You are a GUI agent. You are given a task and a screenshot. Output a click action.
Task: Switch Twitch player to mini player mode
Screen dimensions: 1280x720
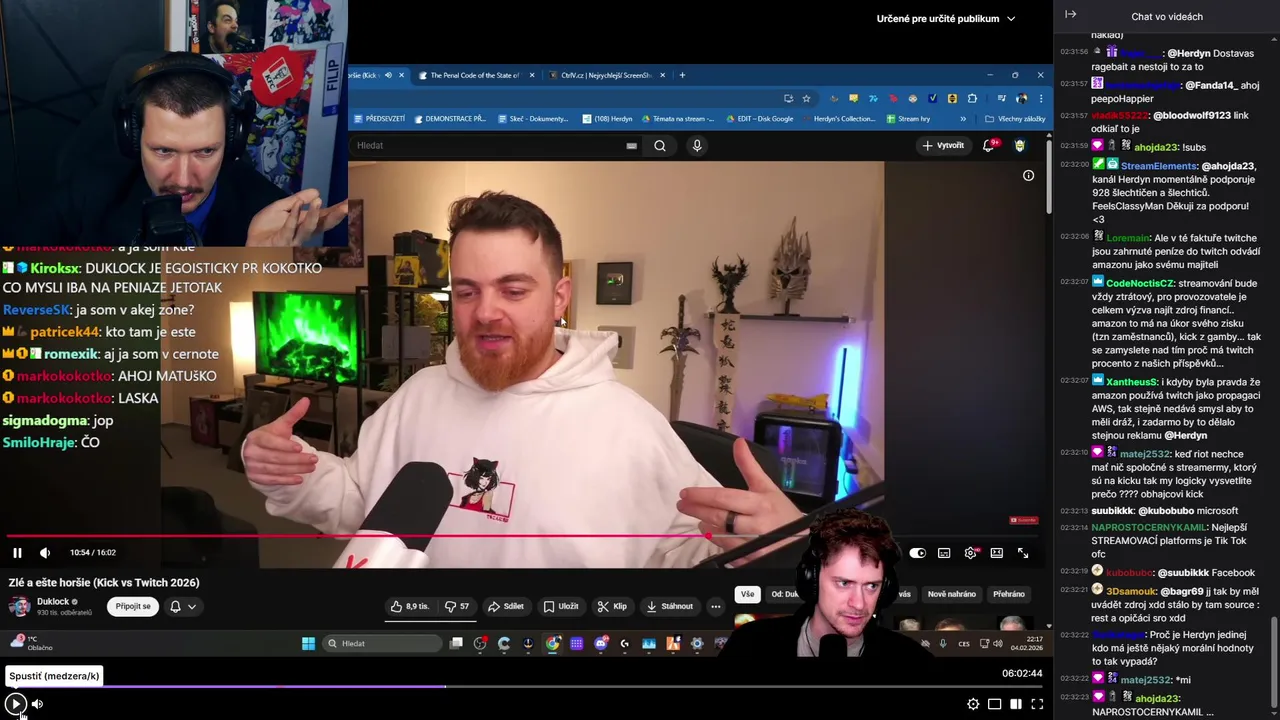click(x=994, y=704)
